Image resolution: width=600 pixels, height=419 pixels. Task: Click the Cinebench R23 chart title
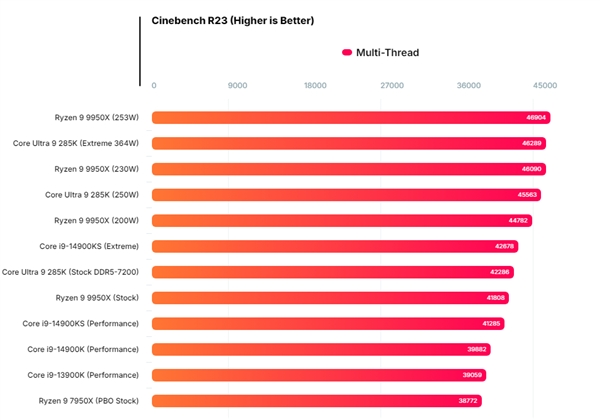click(233, 21)
